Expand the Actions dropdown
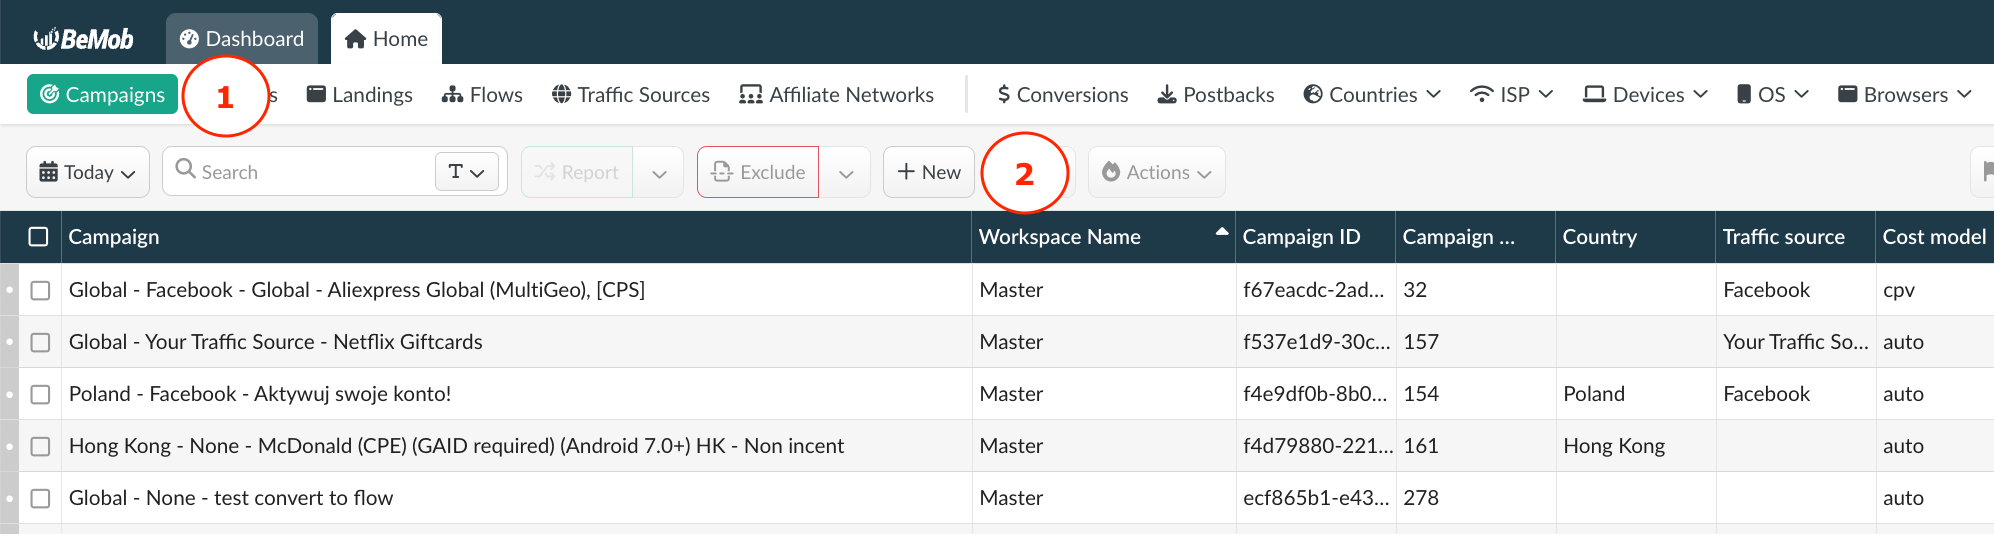Viewport: 1994px width, 534px height. point(1156,172)
